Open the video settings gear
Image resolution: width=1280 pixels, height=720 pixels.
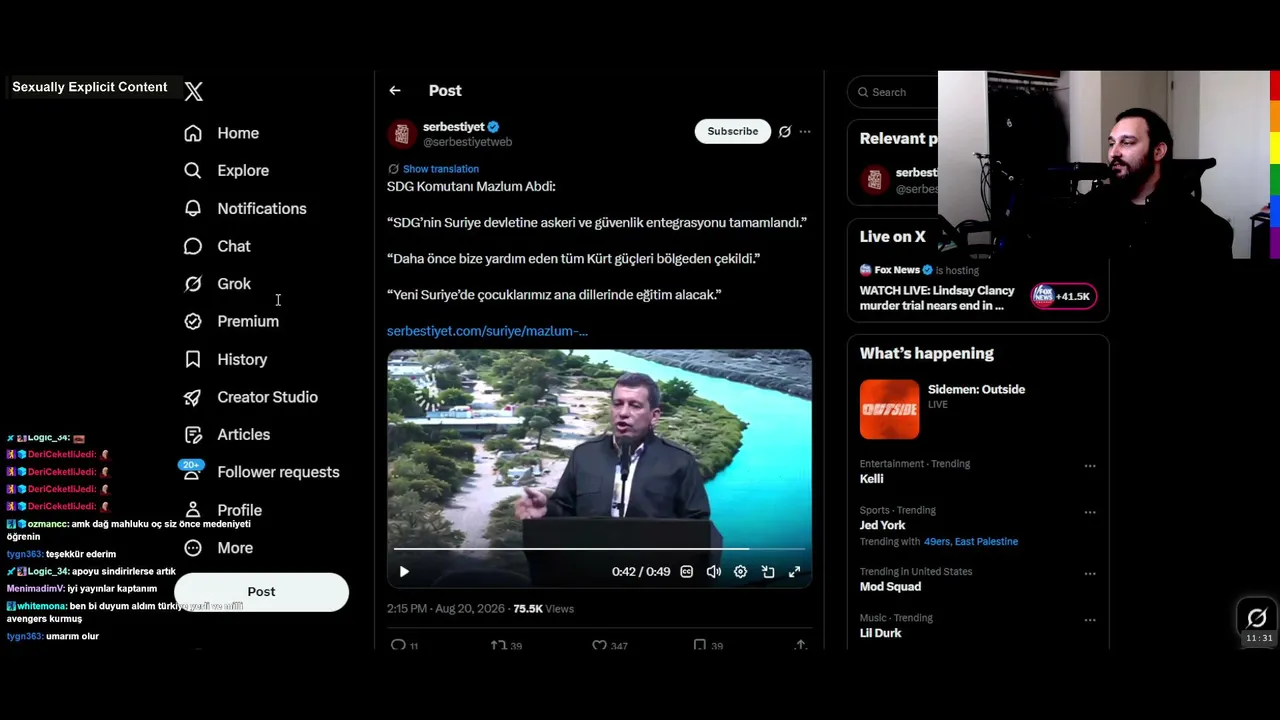point(740,572)
